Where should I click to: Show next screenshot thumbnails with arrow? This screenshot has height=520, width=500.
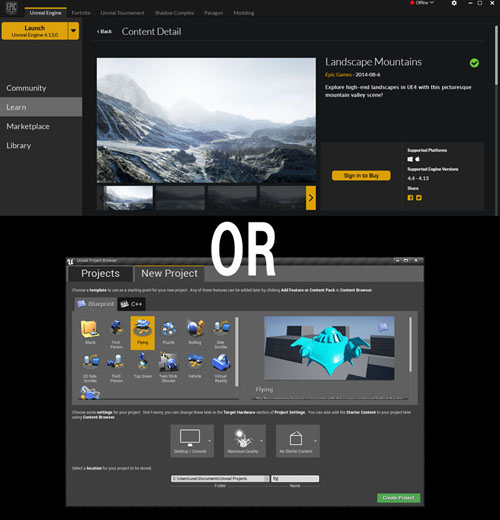pos(311,198)
